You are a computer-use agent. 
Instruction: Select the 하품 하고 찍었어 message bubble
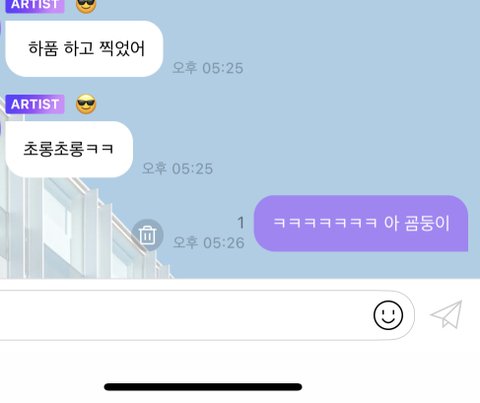tap(84, 49)
